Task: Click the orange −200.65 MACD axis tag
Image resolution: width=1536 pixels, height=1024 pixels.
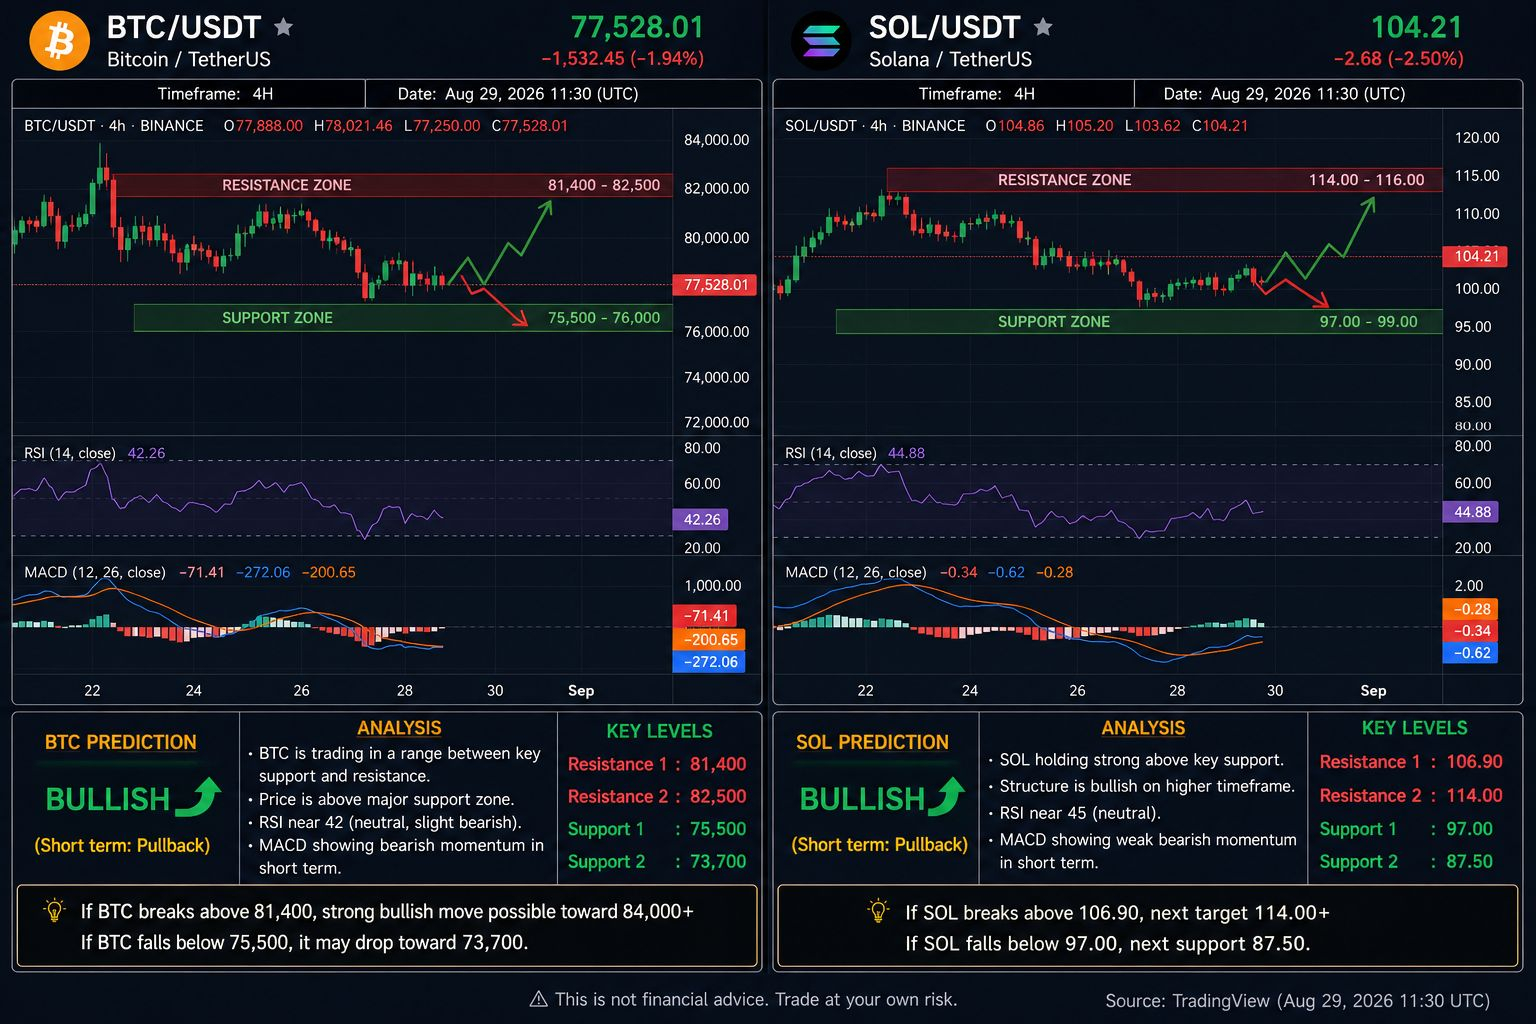Action: [709, 640]
